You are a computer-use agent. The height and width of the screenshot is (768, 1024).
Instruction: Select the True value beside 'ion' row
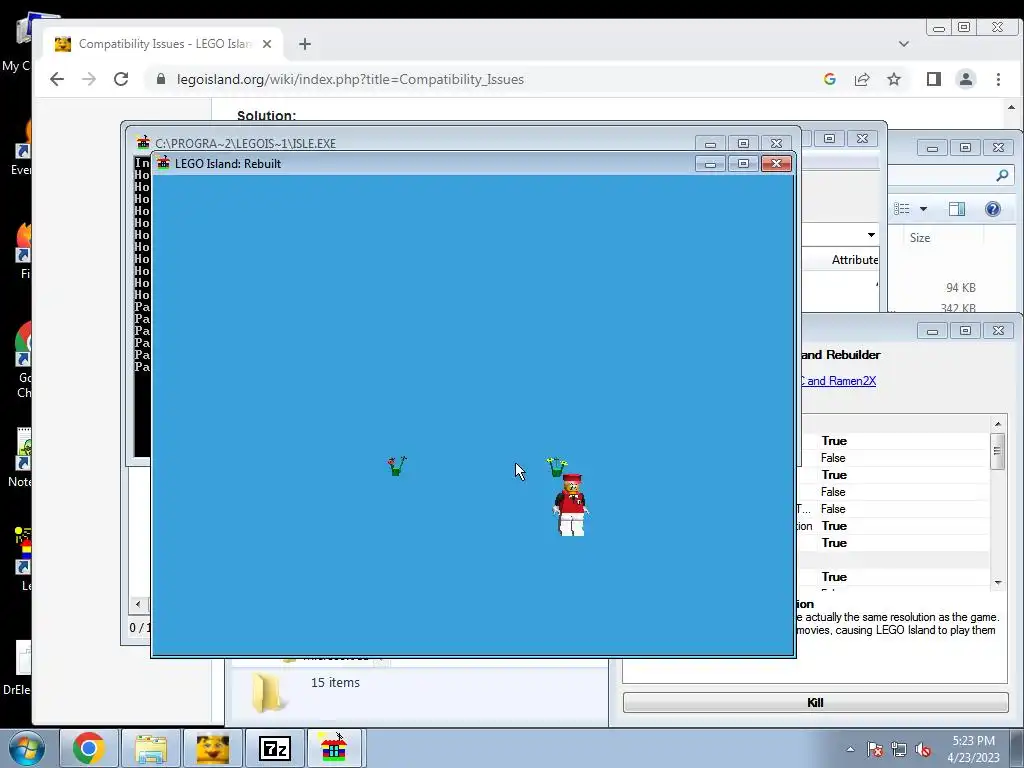pyautogui.click(x=834, y=526)
